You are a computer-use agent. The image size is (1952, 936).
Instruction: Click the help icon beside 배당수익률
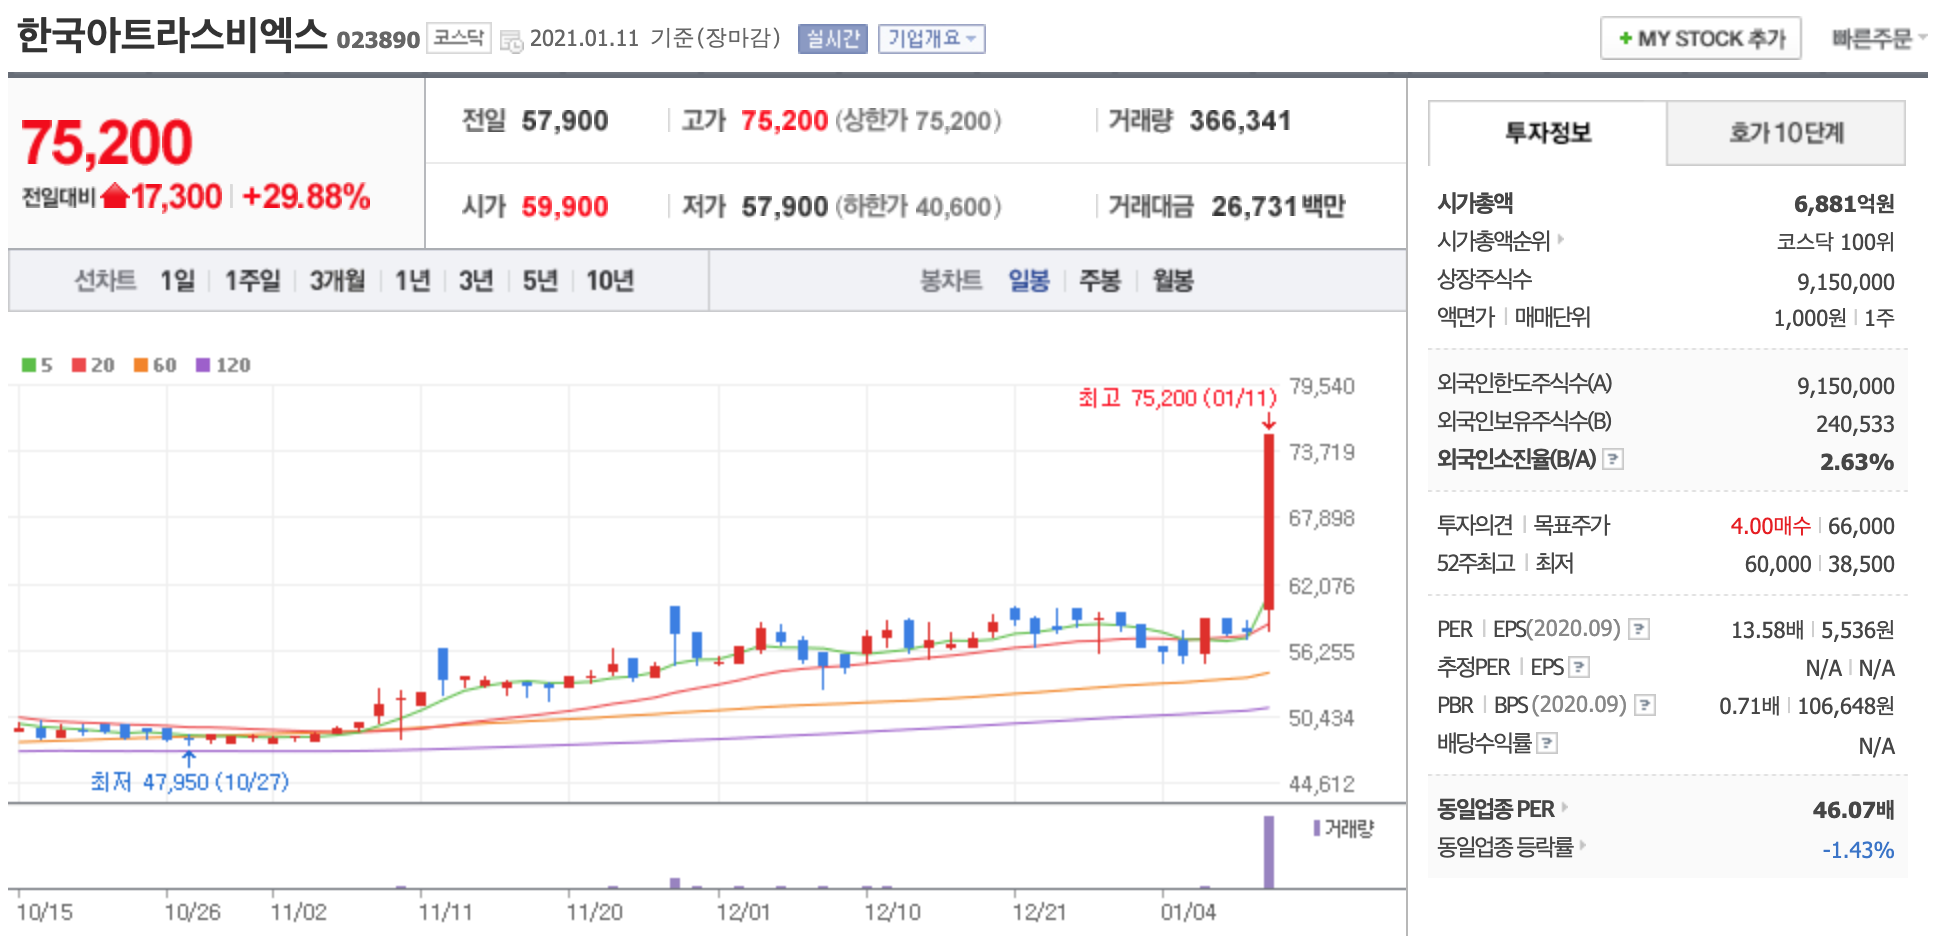1547,743
